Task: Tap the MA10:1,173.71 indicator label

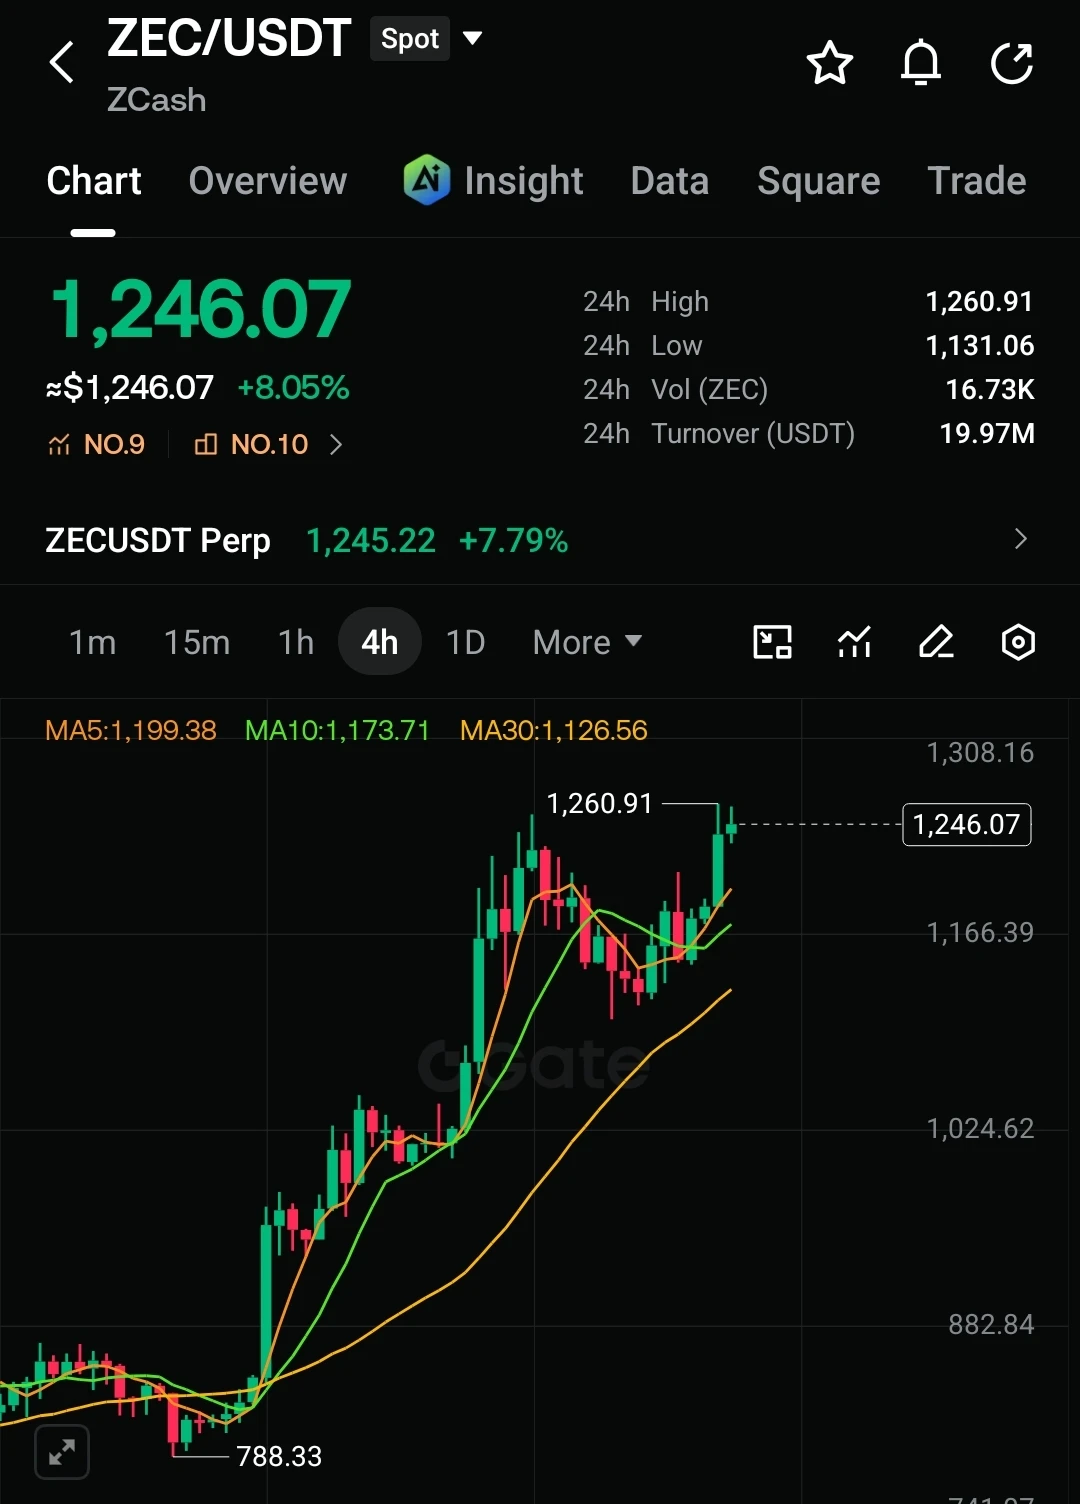Action: pos(337,730)
